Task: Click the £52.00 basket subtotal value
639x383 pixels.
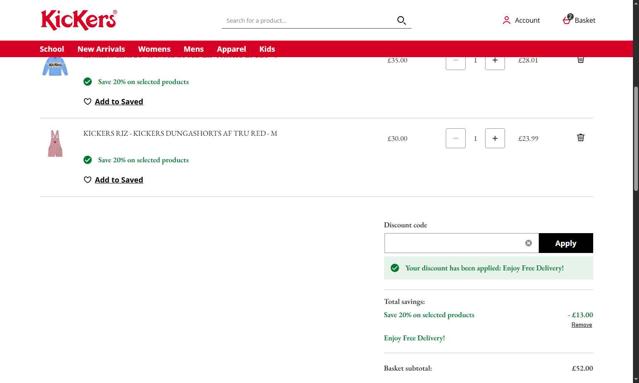Action: (x=582, y=368)
